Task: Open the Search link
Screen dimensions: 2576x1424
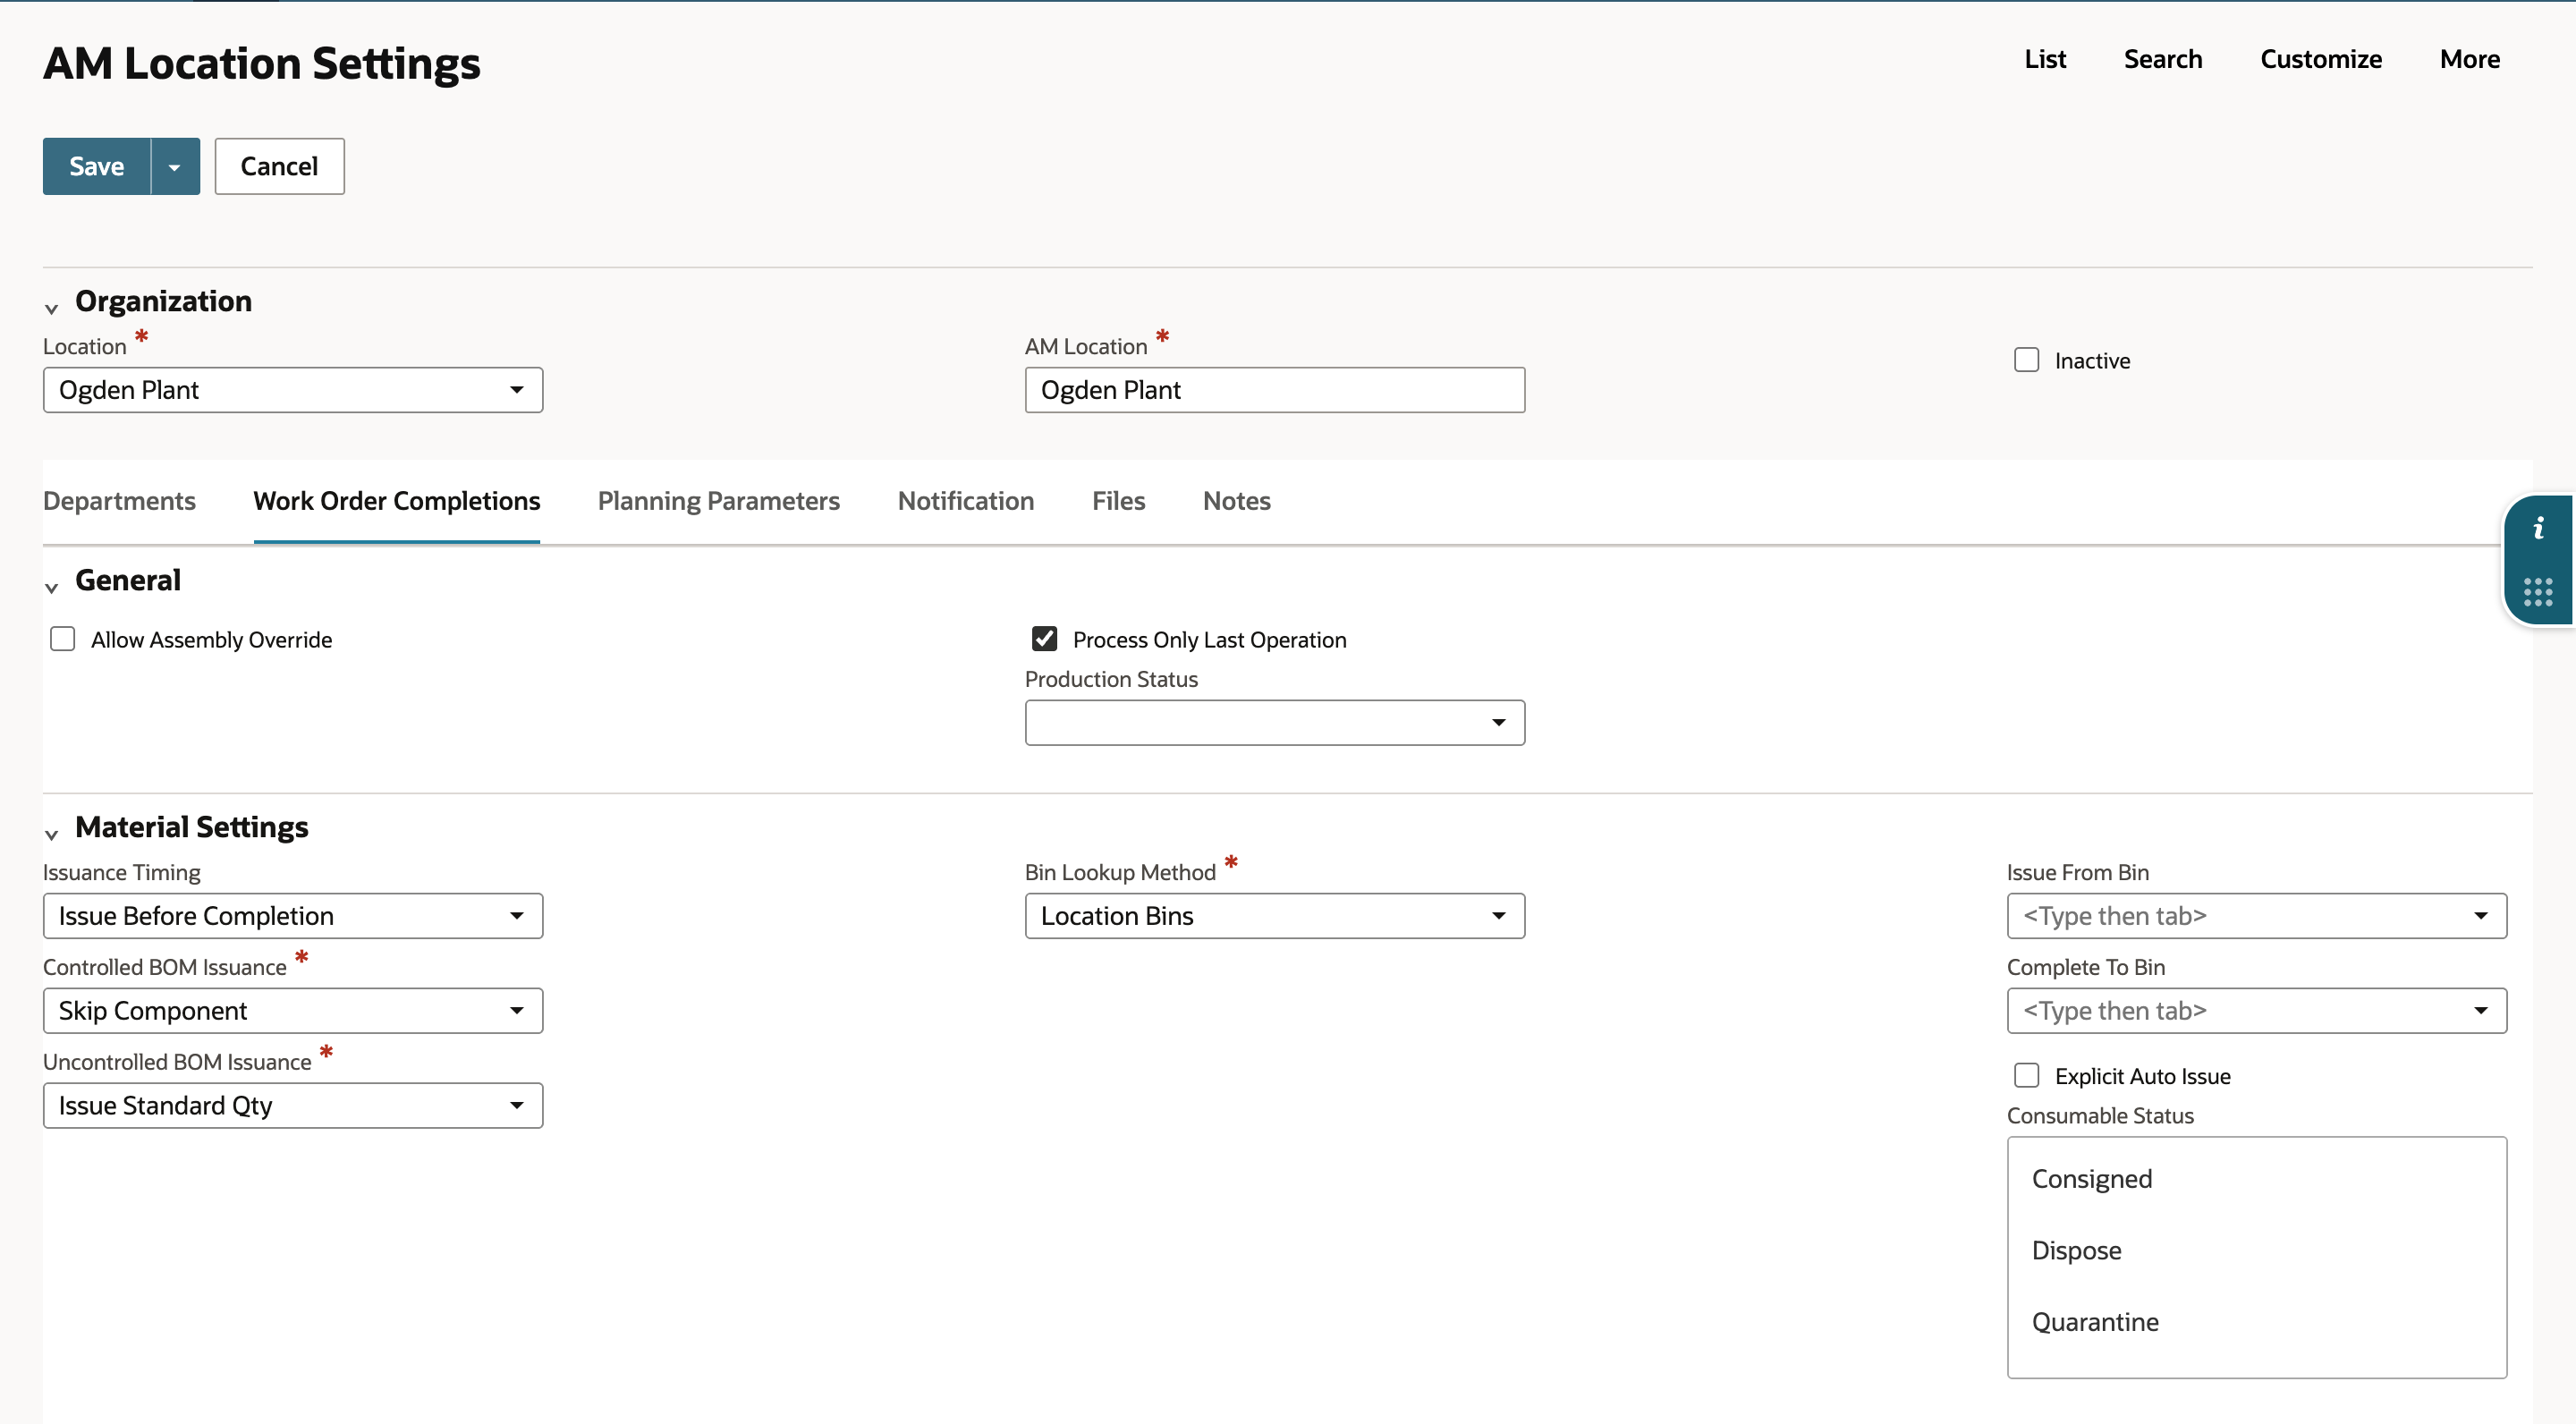Action: point(2163,59)
